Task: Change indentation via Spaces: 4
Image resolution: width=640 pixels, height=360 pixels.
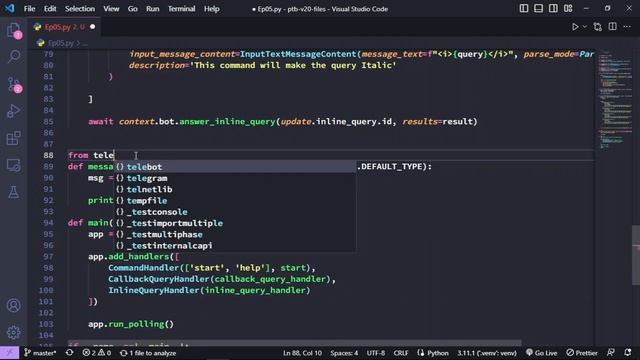Action: click(x=344, y=353)
